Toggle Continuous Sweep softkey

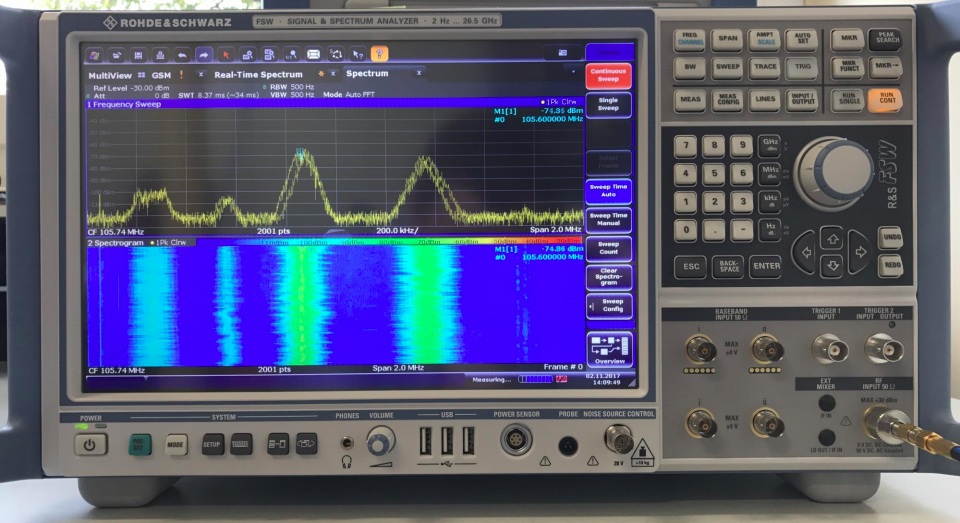[608, 77]
